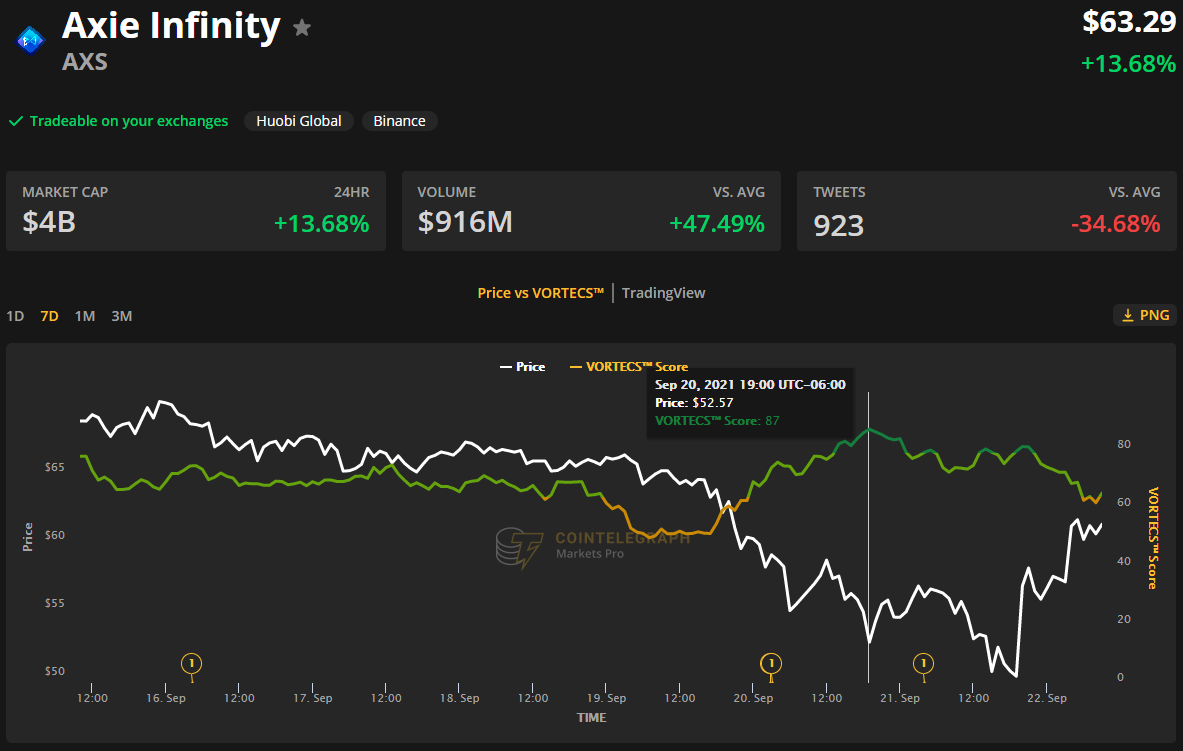Toggle the favorite star next to Axie Infinity
The height and width of the screenshot is (751, 1183).
pos(302,28)
